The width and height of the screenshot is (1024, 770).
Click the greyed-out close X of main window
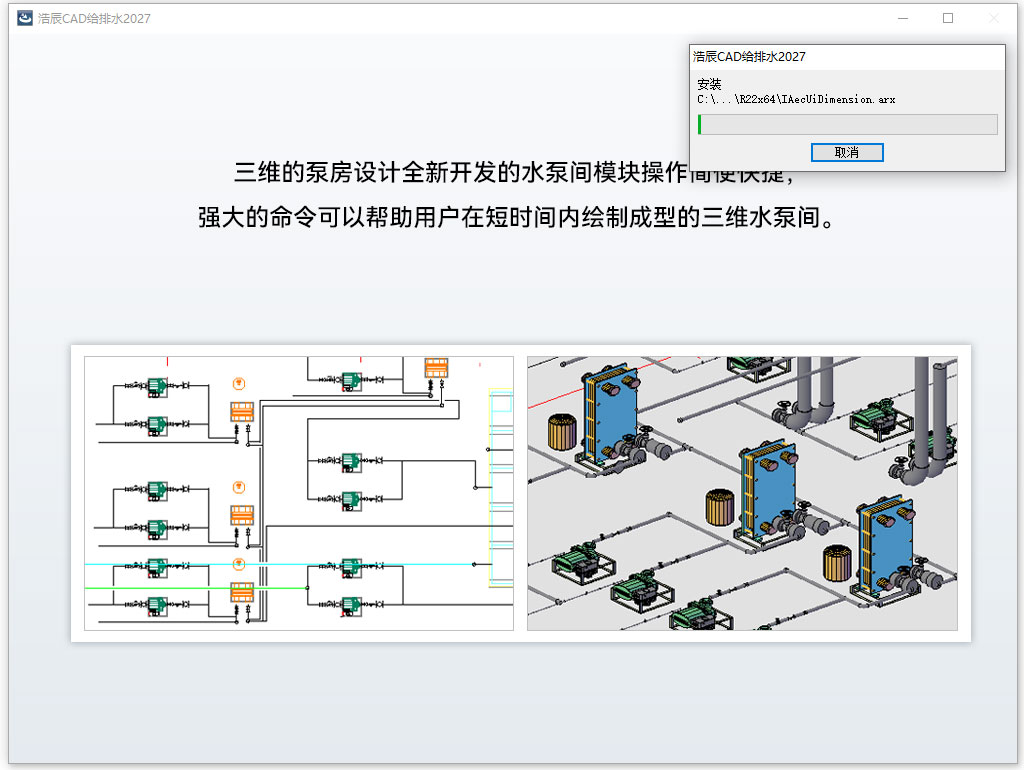(x=993, y=18)
